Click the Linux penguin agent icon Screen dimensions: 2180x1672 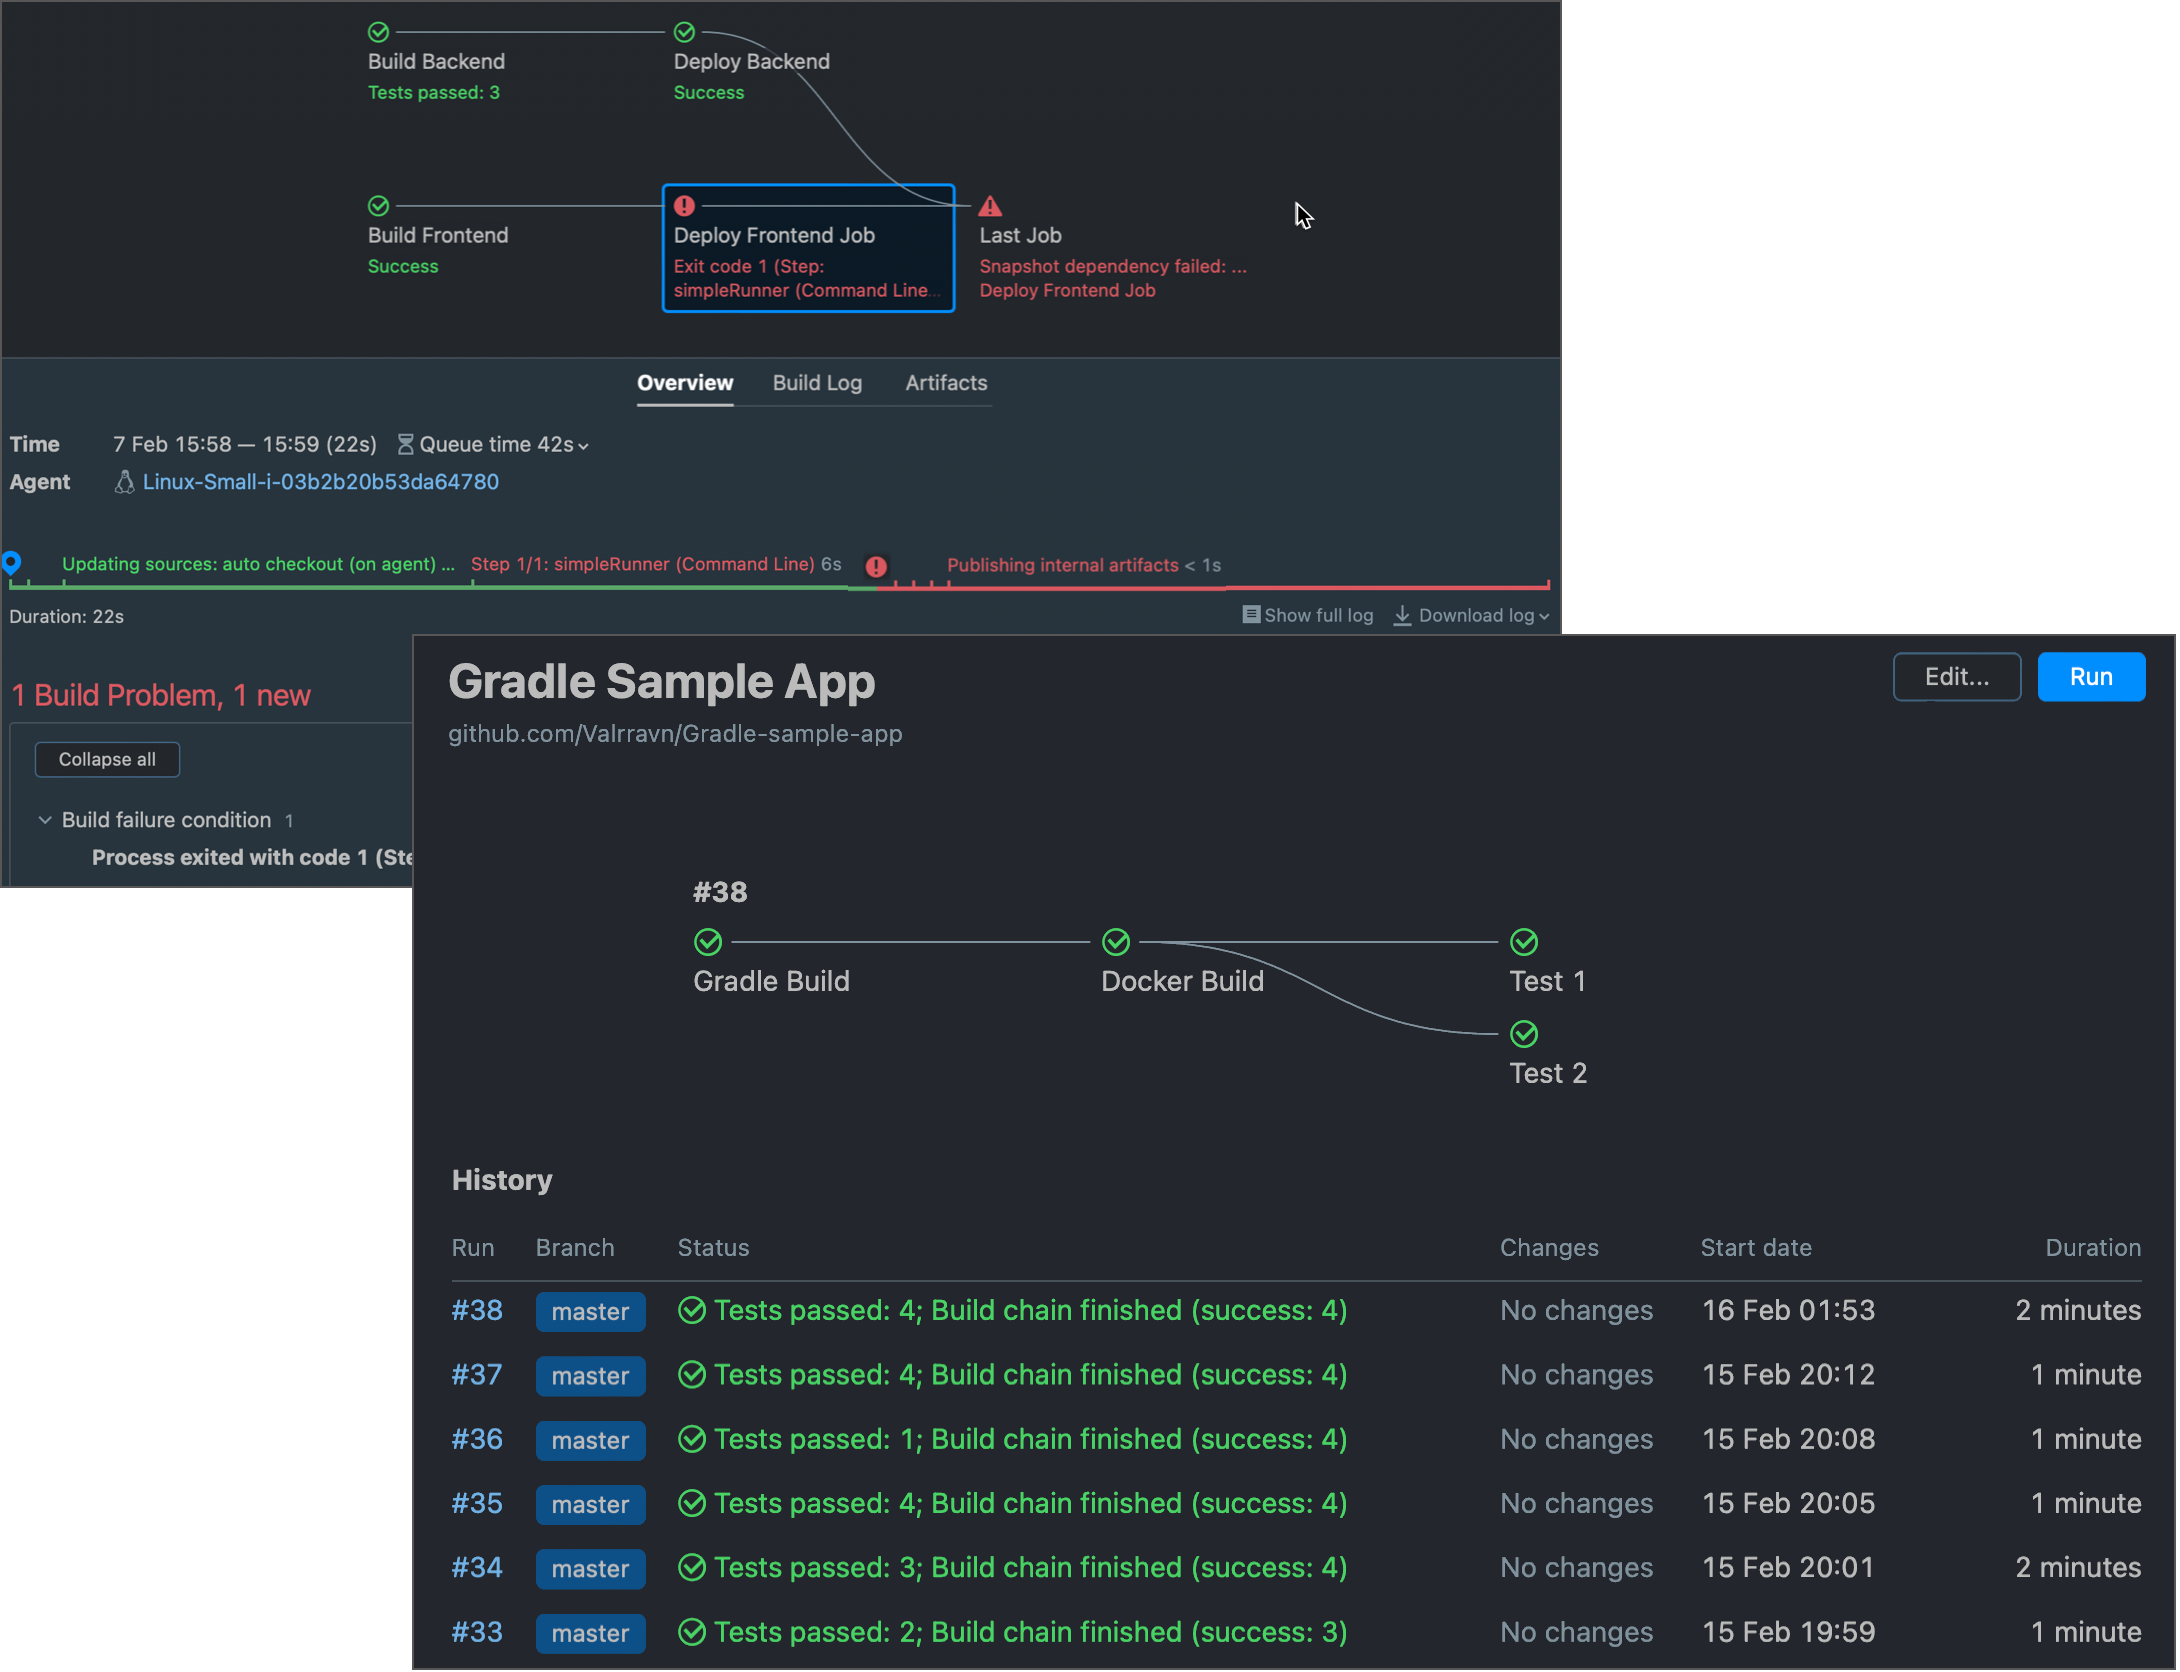click(124, 482)
